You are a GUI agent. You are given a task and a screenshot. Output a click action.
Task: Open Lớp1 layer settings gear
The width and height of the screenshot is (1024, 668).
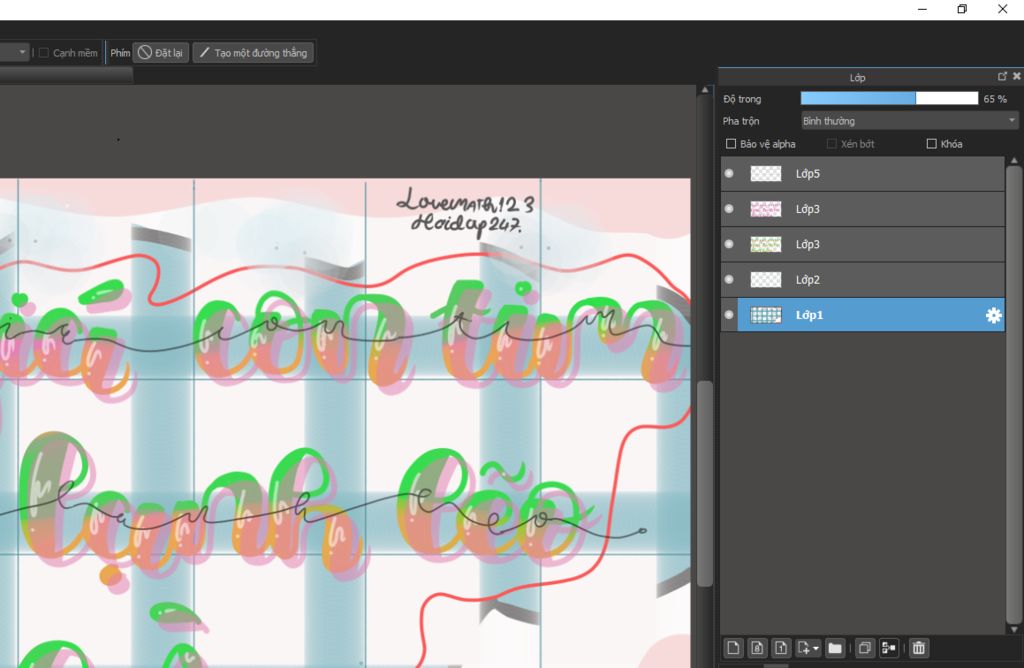pos(993,315)
